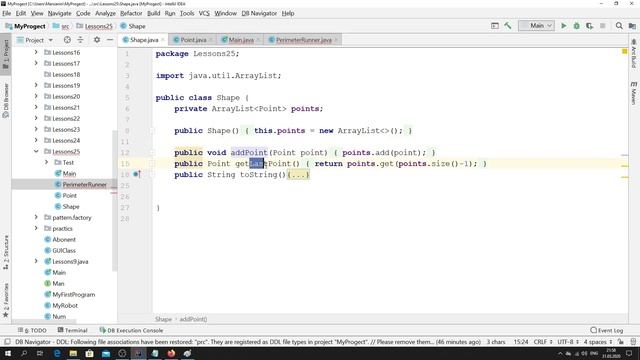Open the Main run configuration dropdown
Viewport: 640px width, 360px height.
(536, 26)
